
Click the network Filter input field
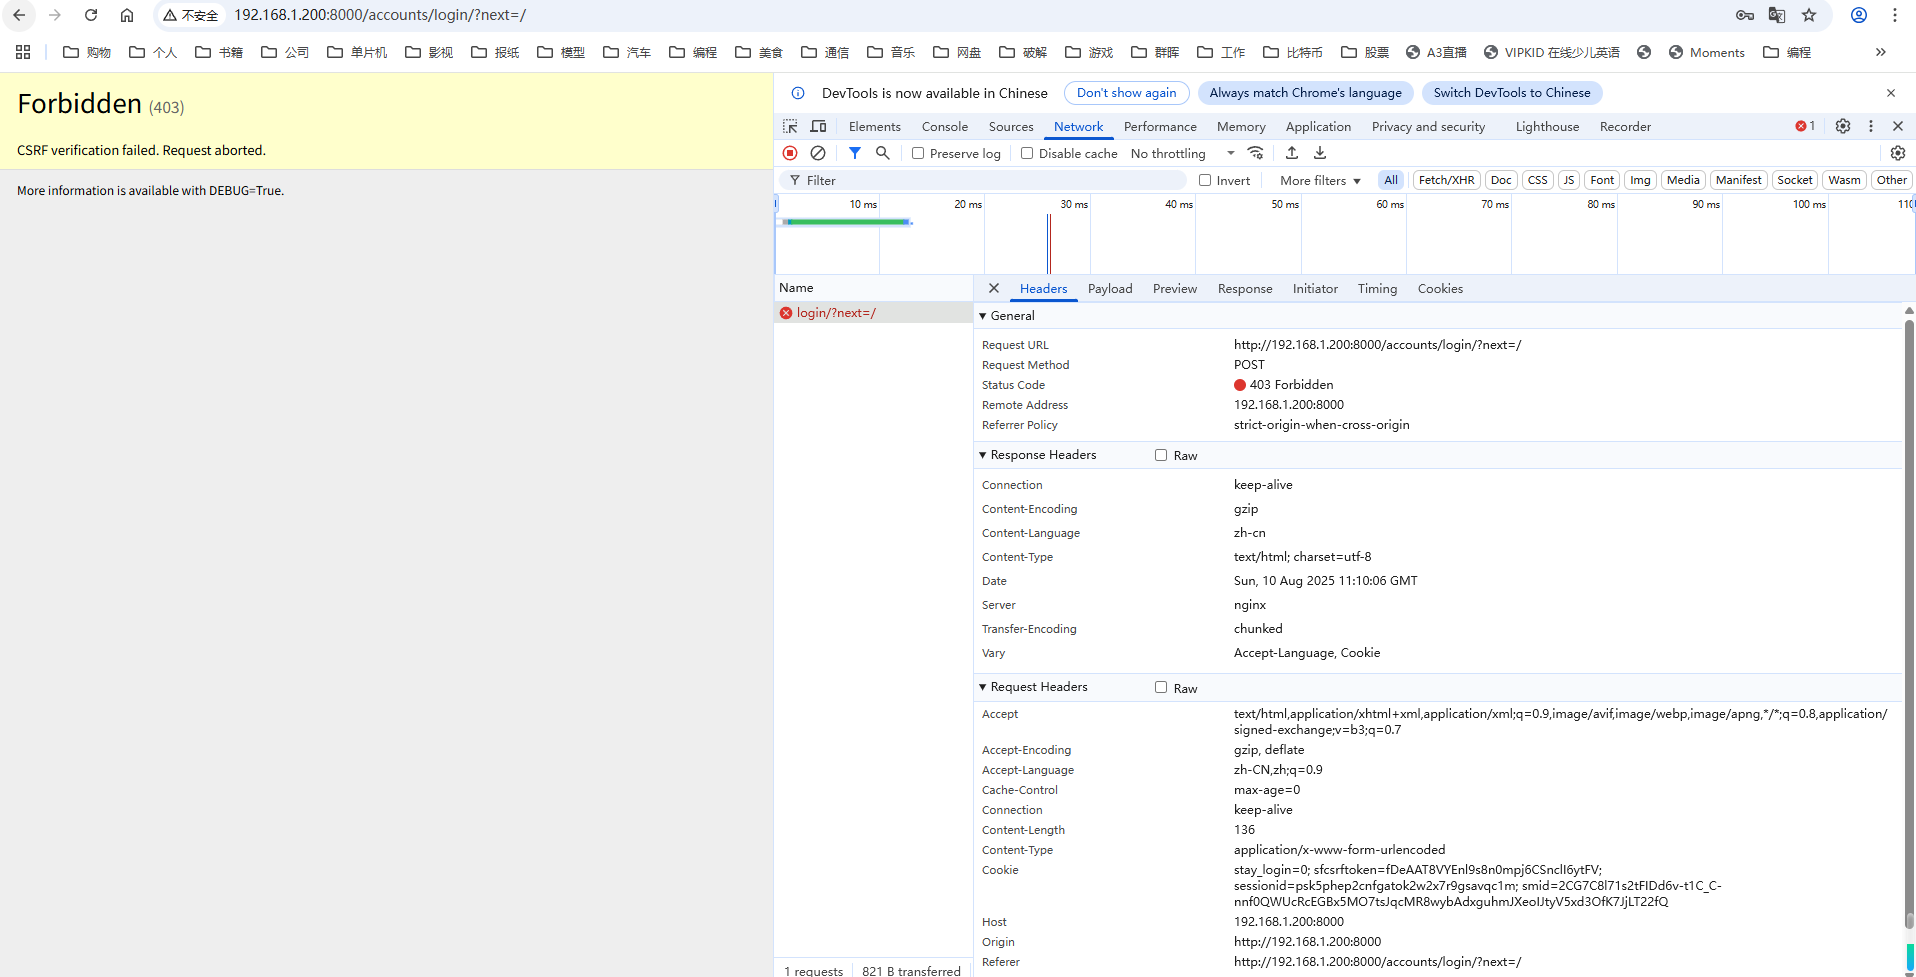click(x=990, y=180)
